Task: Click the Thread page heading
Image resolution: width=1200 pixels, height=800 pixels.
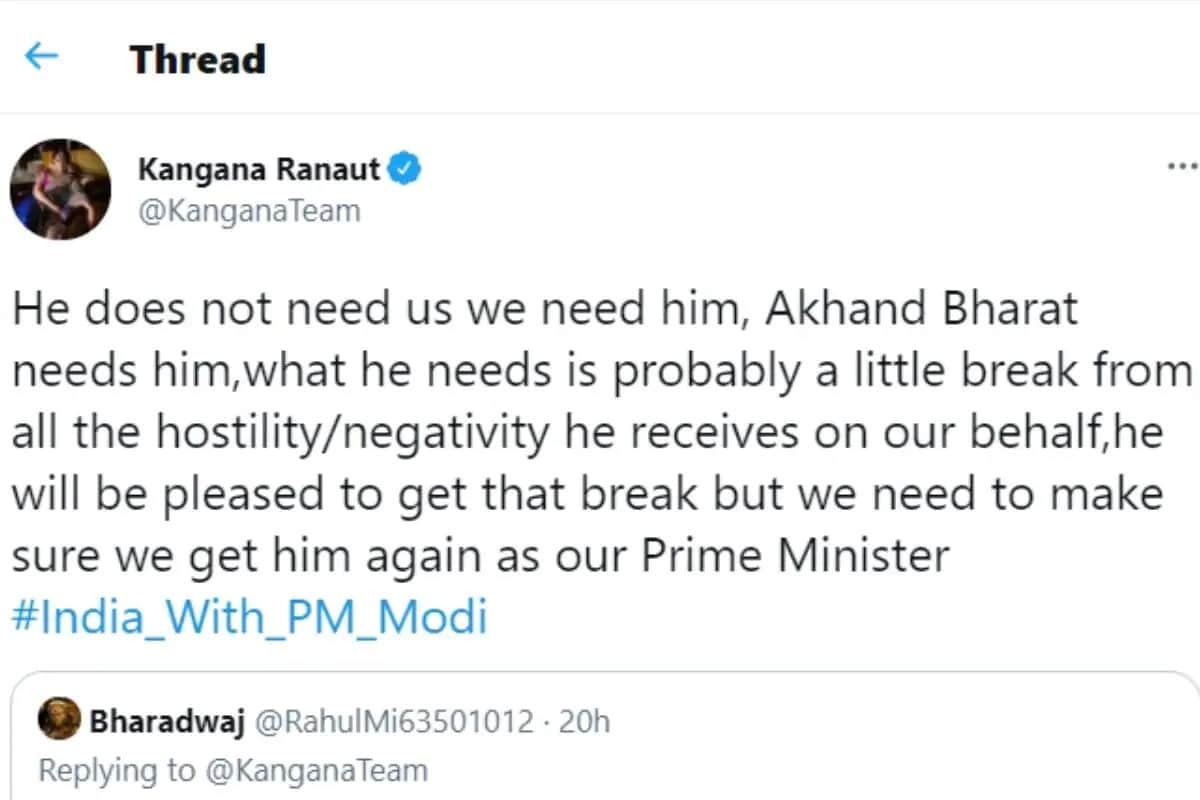Action: [197, 59]
